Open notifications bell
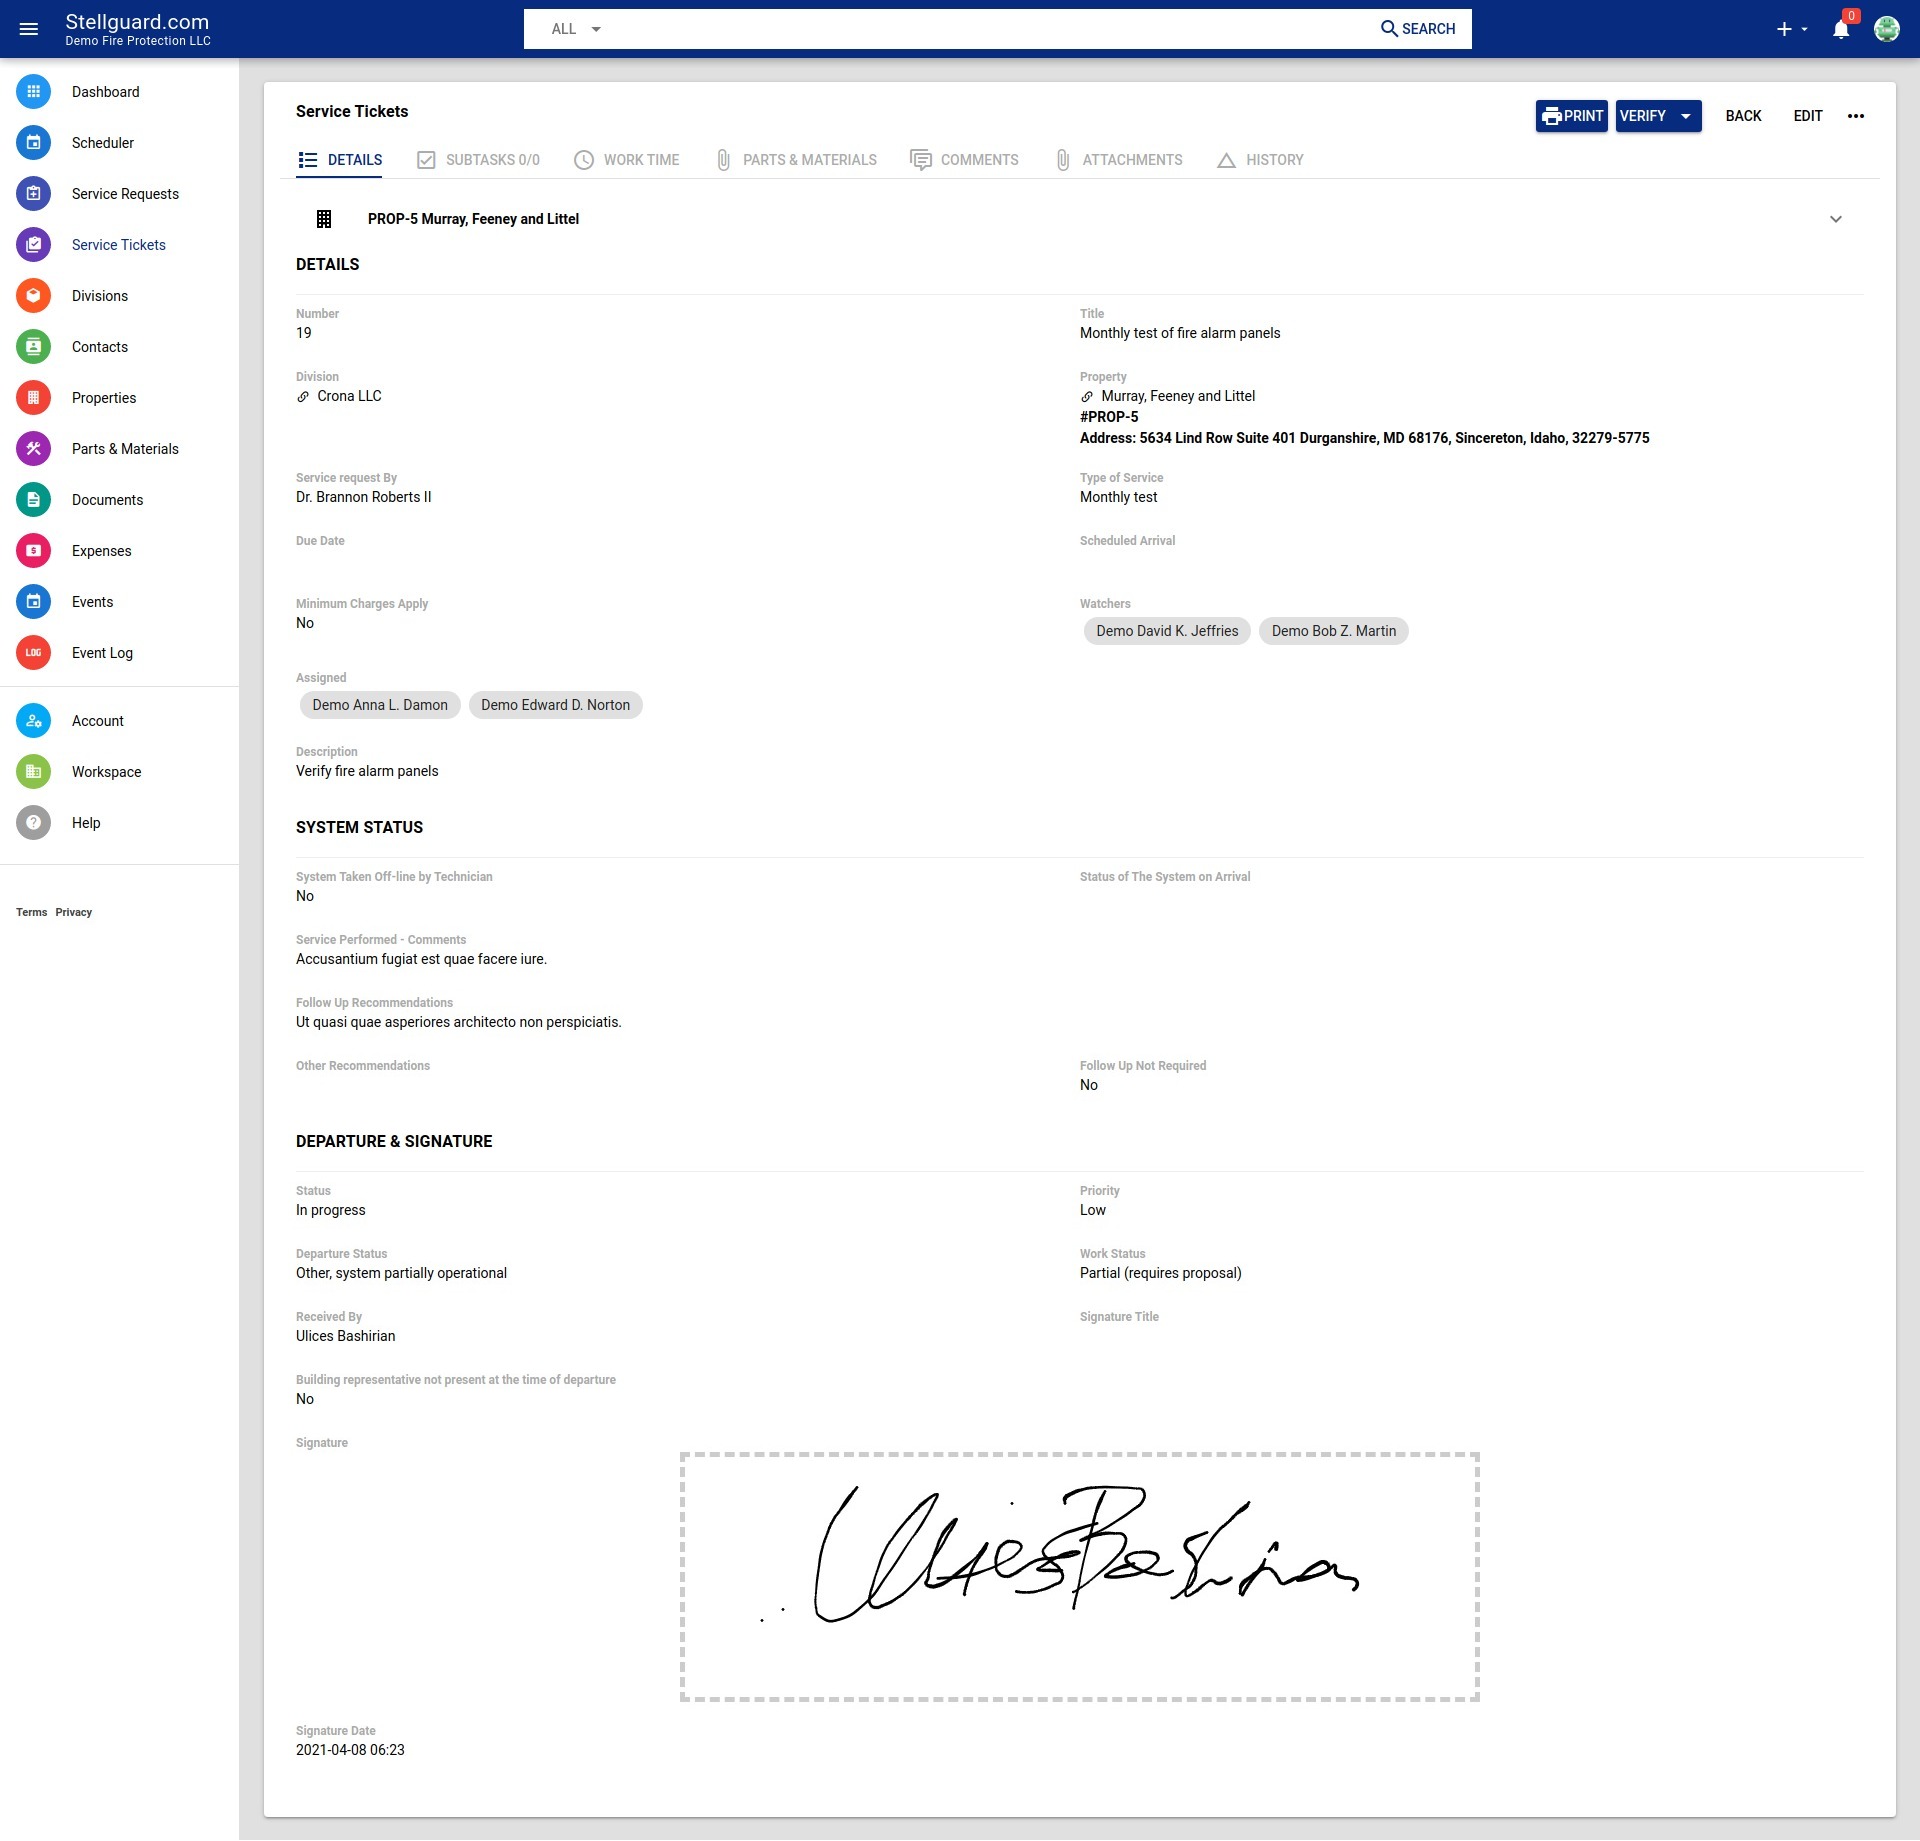The image size is (1920, 1841). point(1841,29)
